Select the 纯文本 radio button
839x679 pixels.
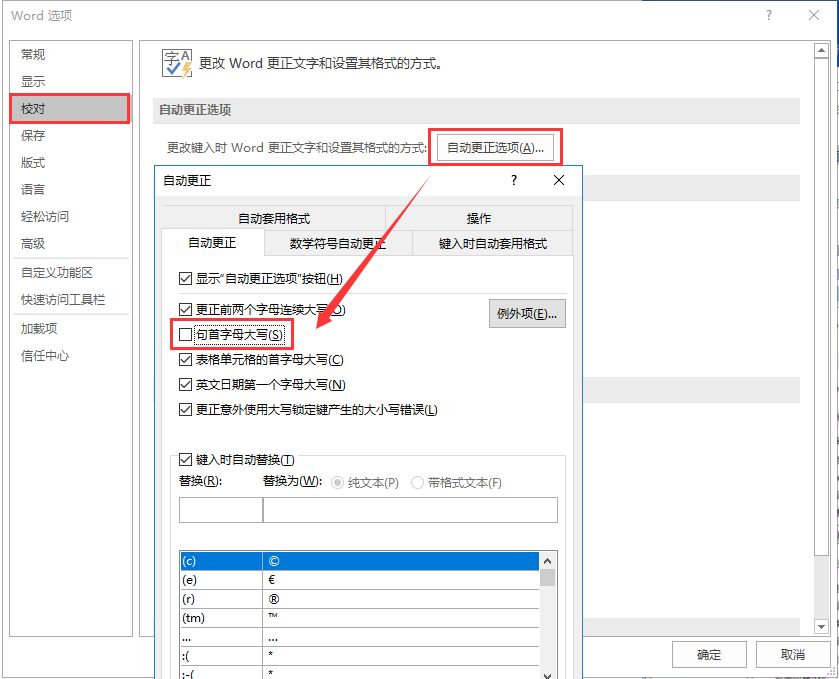337,483
